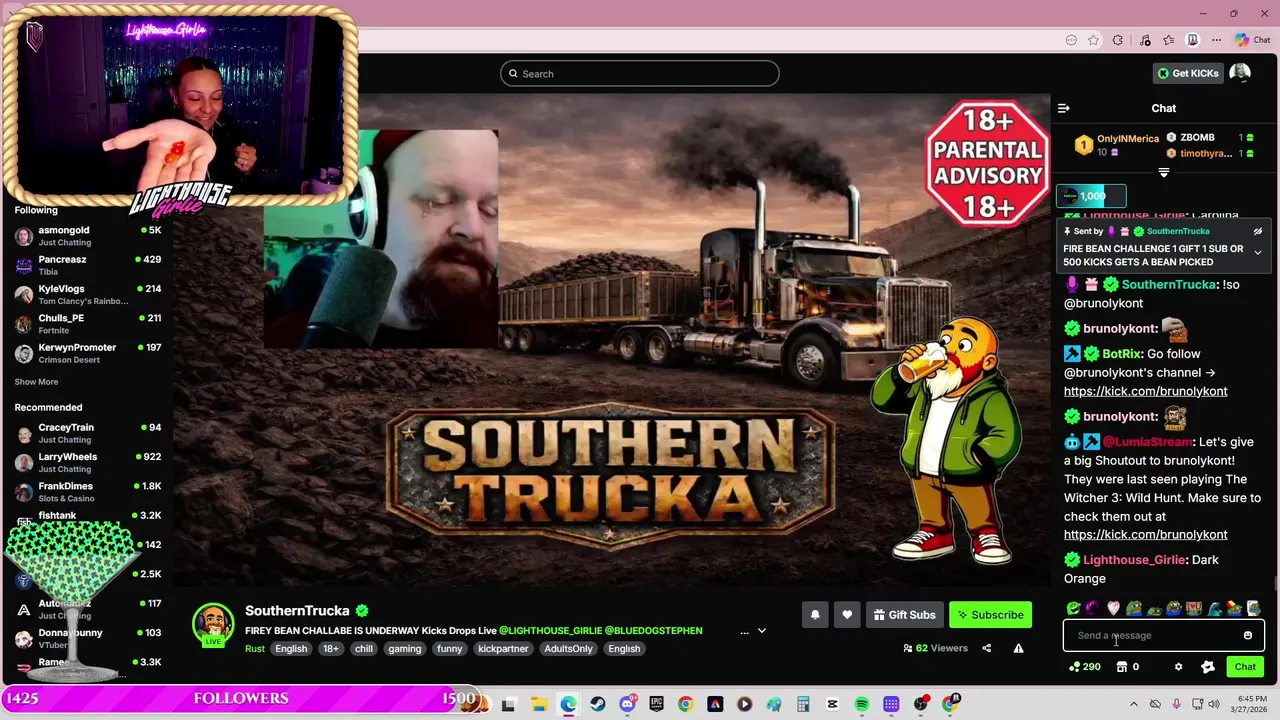The height and width of the screenshot is (720, 1280).
Task: Select the 18+ tag
Action: coord(331,649)
